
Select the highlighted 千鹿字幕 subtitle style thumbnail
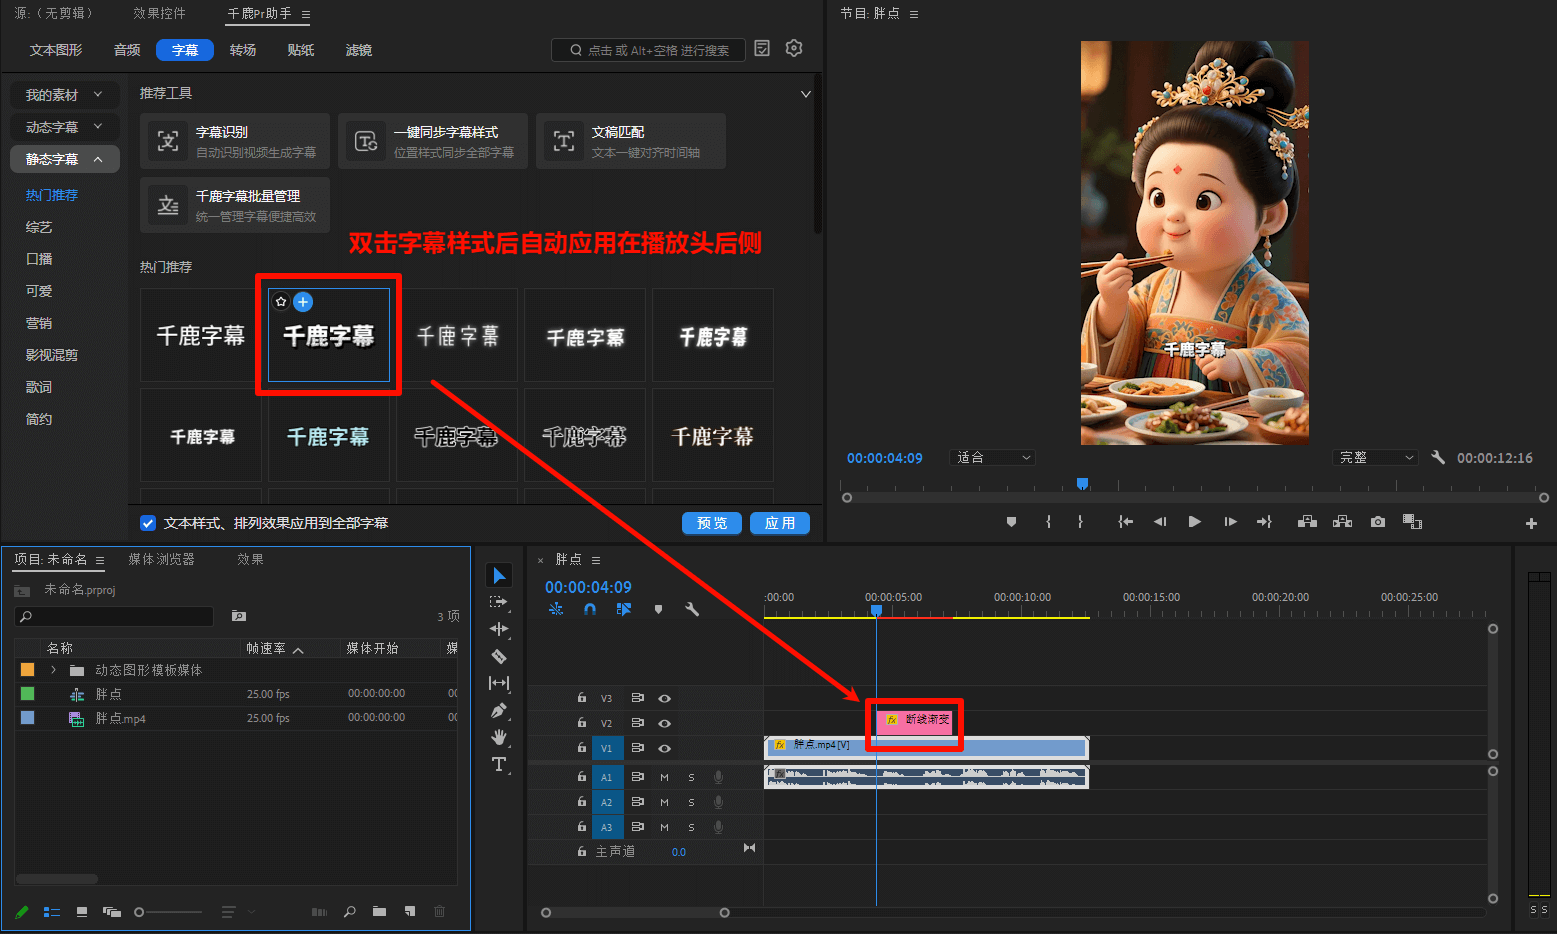[328, 335]
